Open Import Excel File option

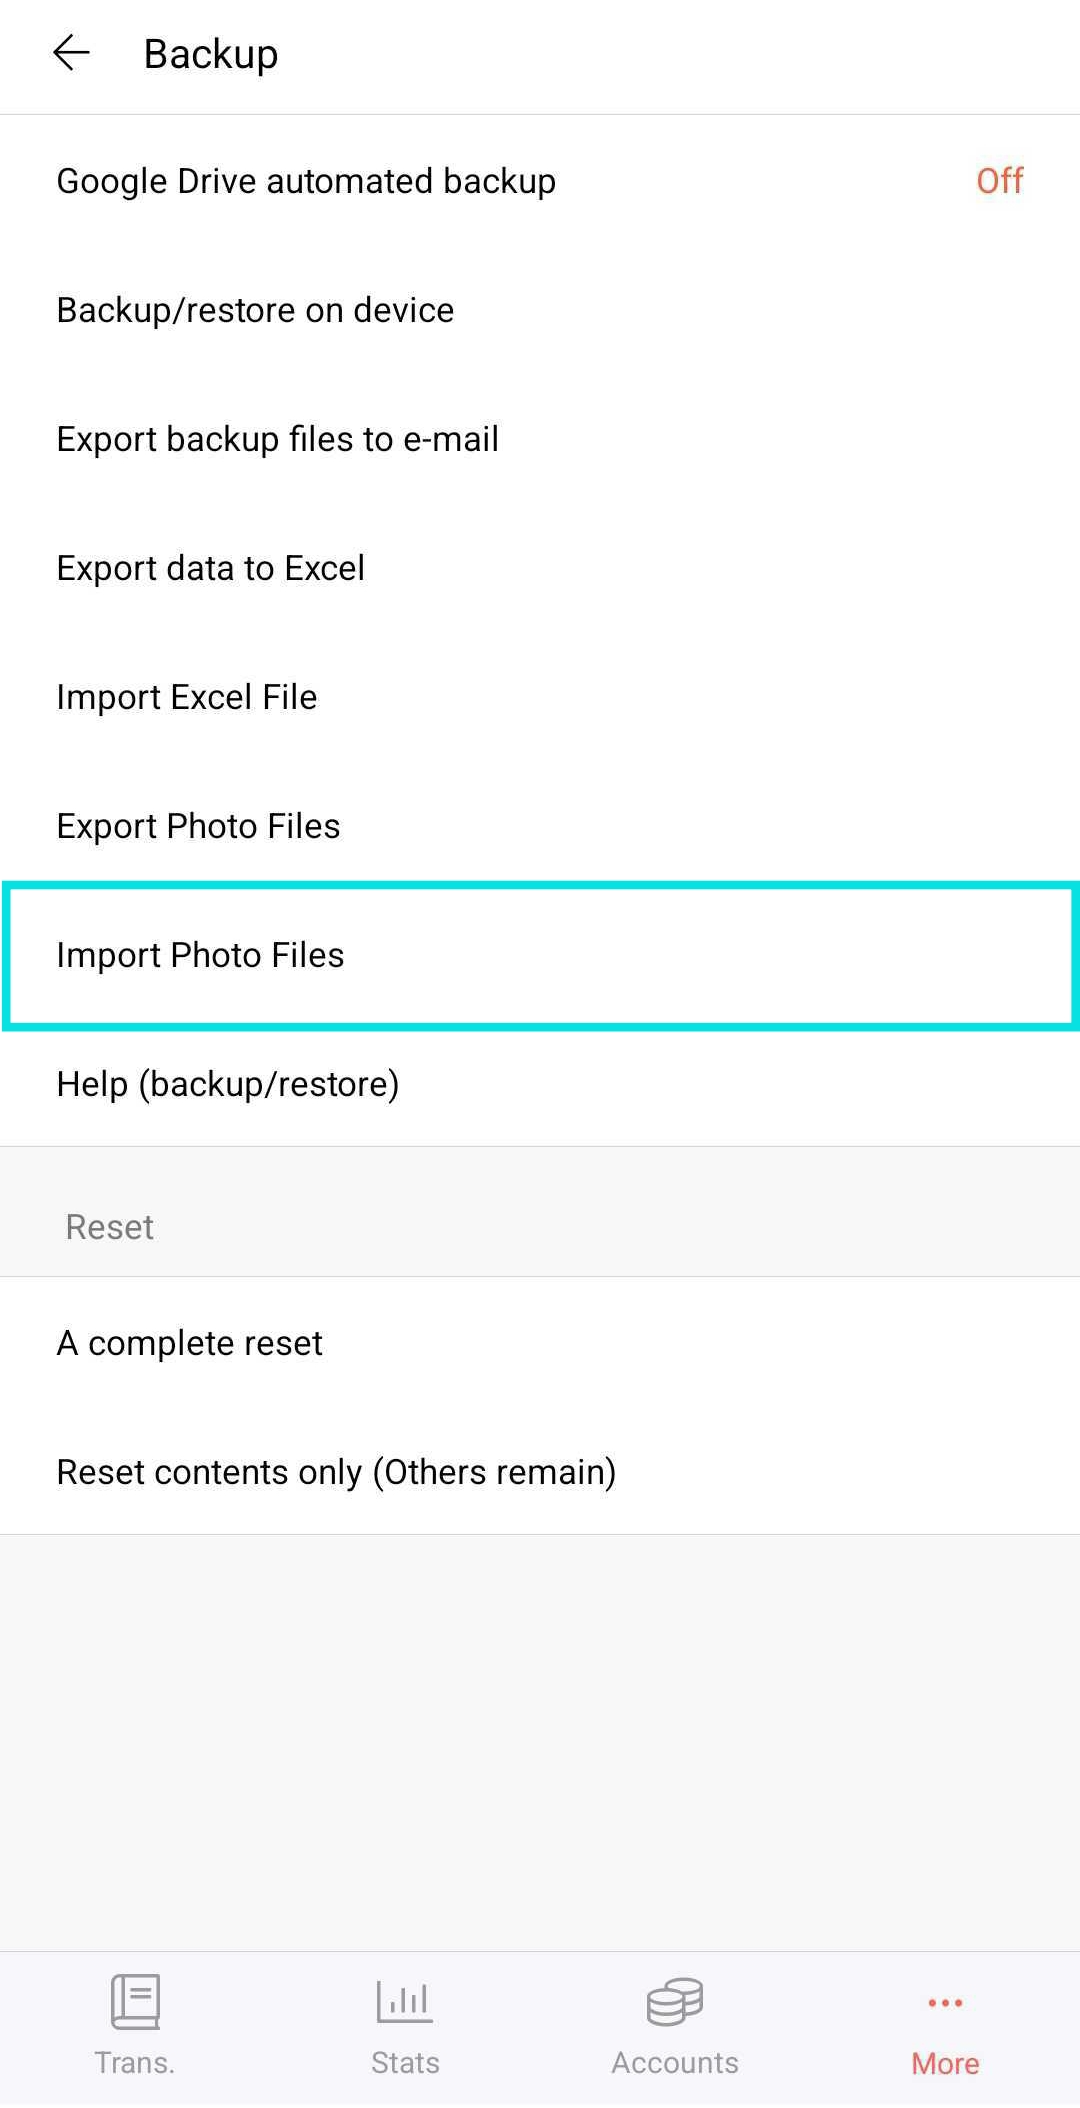coord(540,697)
